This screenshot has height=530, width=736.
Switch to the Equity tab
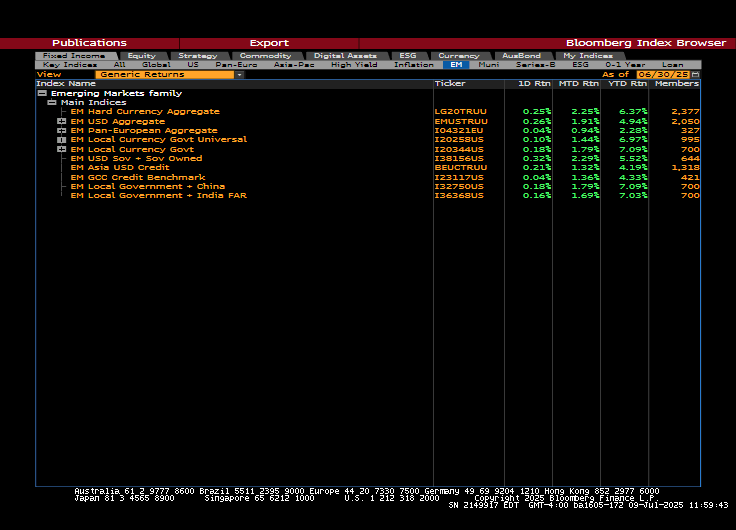pos(141,56)
